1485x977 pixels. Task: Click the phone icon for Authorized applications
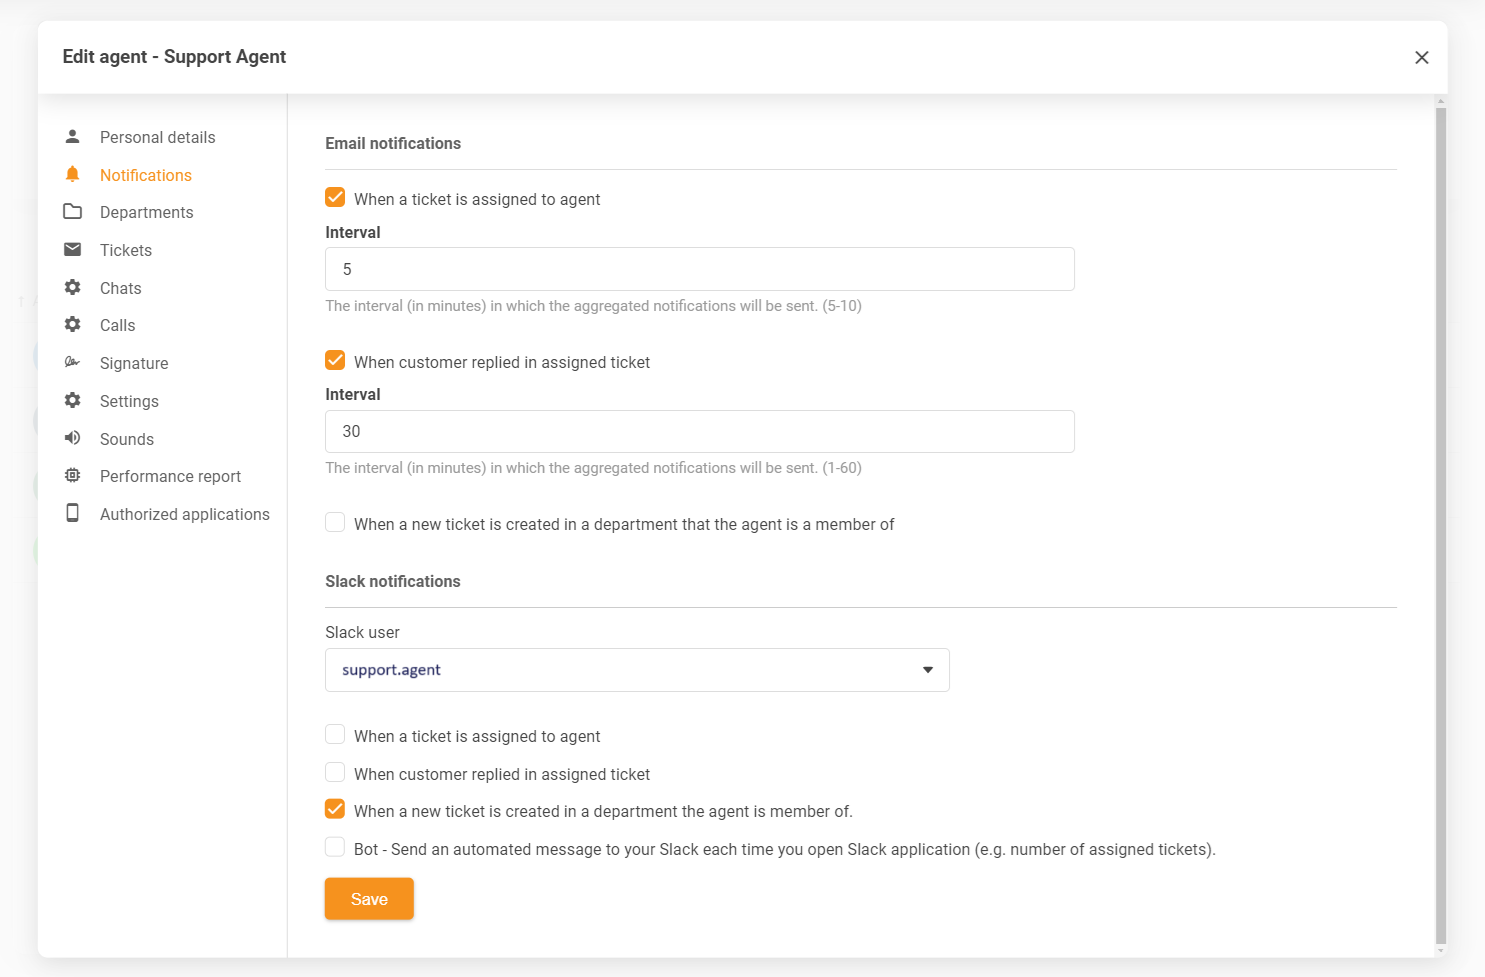(72, 513)
